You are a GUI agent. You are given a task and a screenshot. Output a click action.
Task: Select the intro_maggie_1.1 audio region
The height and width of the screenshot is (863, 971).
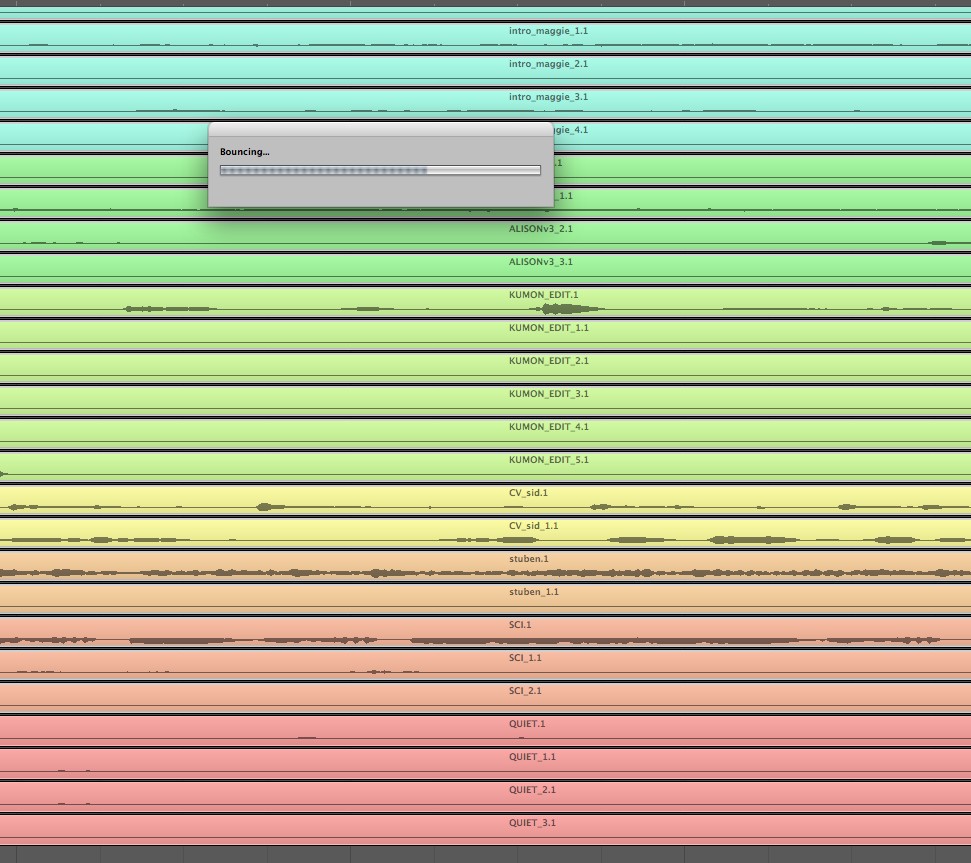tap(548, 37)
